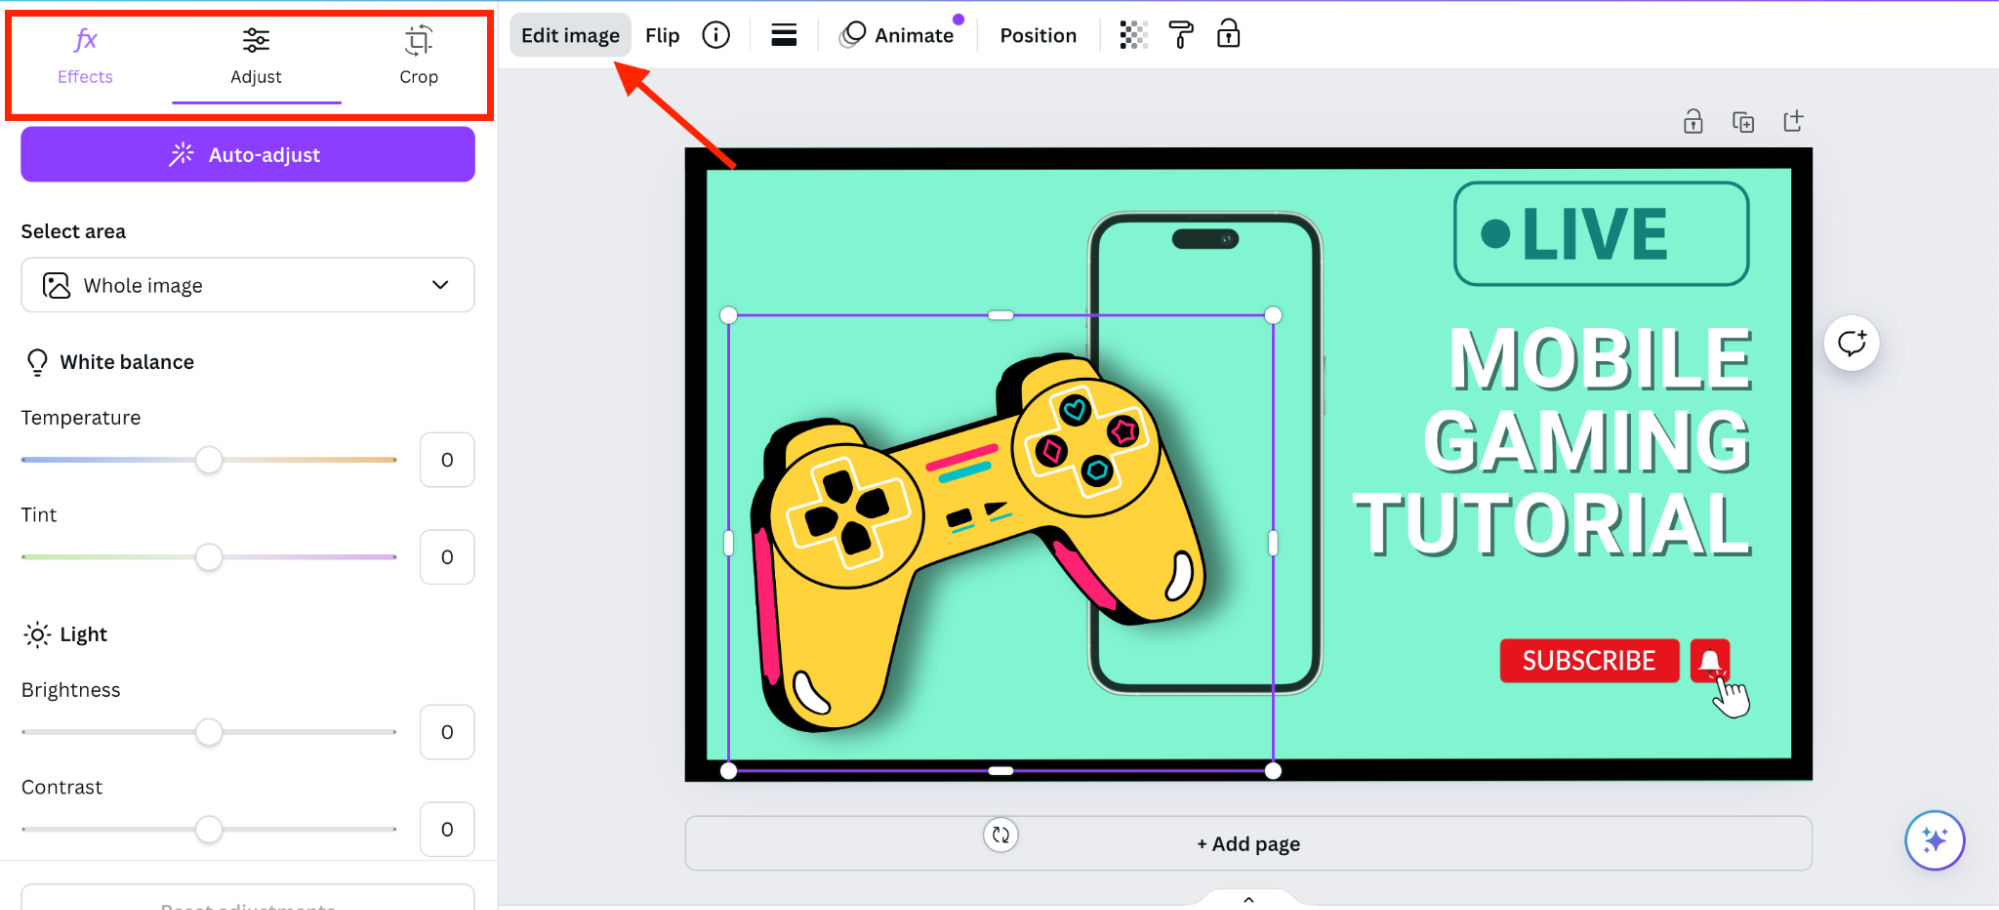Open transparency settings with checkerboard icon
The width and height of the screenshot is (1999, 910).
point(1133,34)
